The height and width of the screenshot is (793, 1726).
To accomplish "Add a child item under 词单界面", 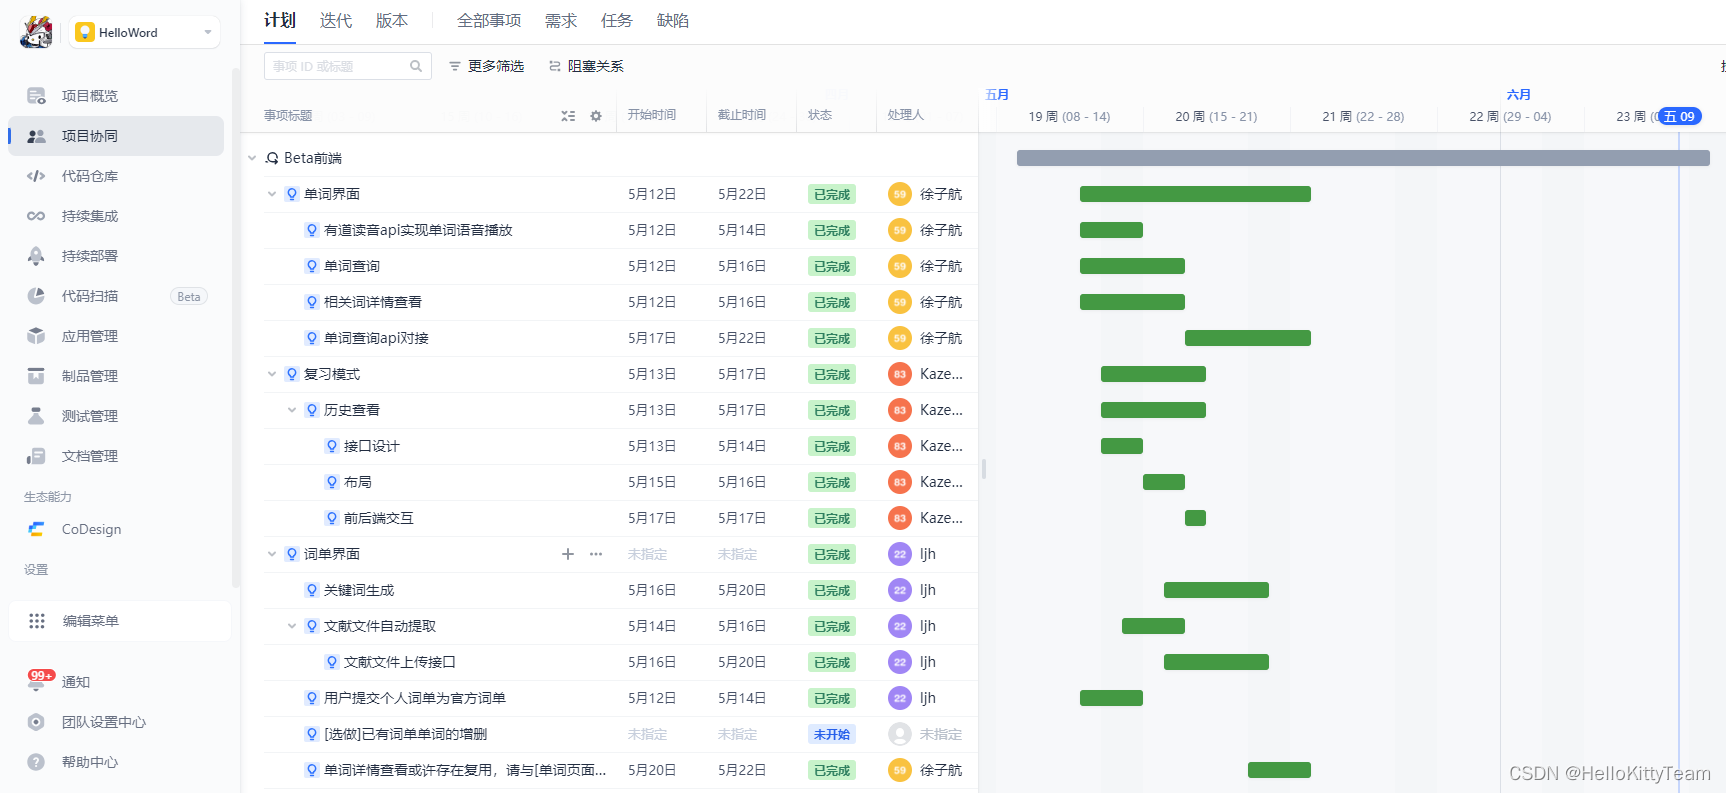I will (568, 554).
